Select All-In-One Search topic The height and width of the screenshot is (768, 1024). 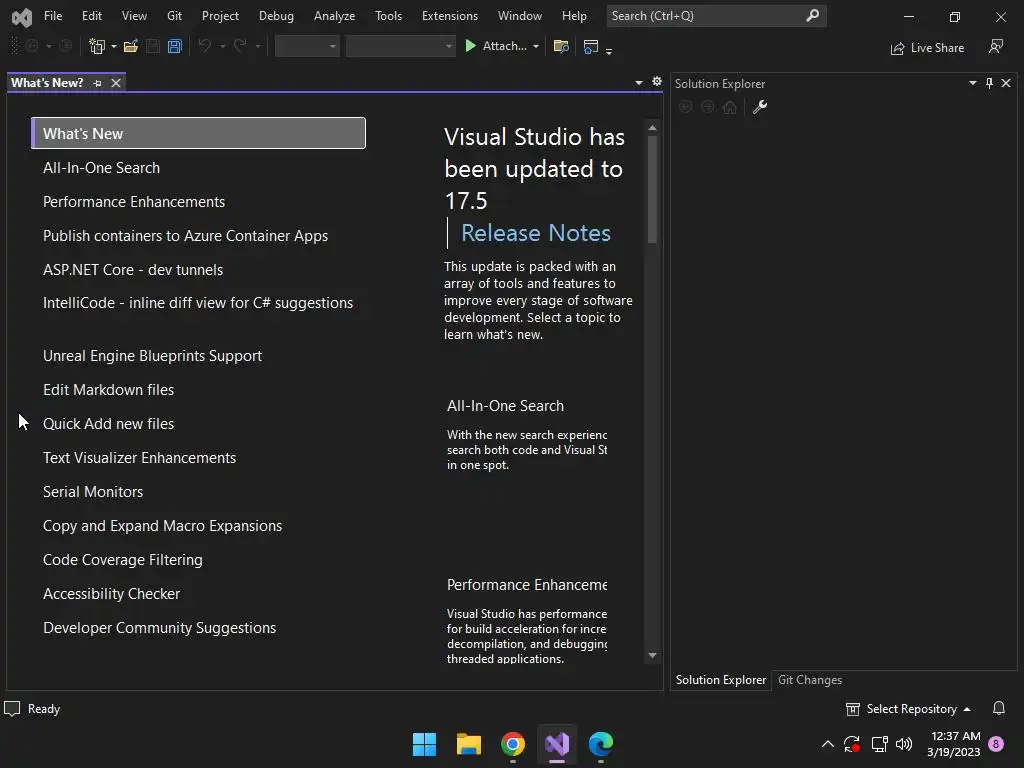[x=101, y=168]
